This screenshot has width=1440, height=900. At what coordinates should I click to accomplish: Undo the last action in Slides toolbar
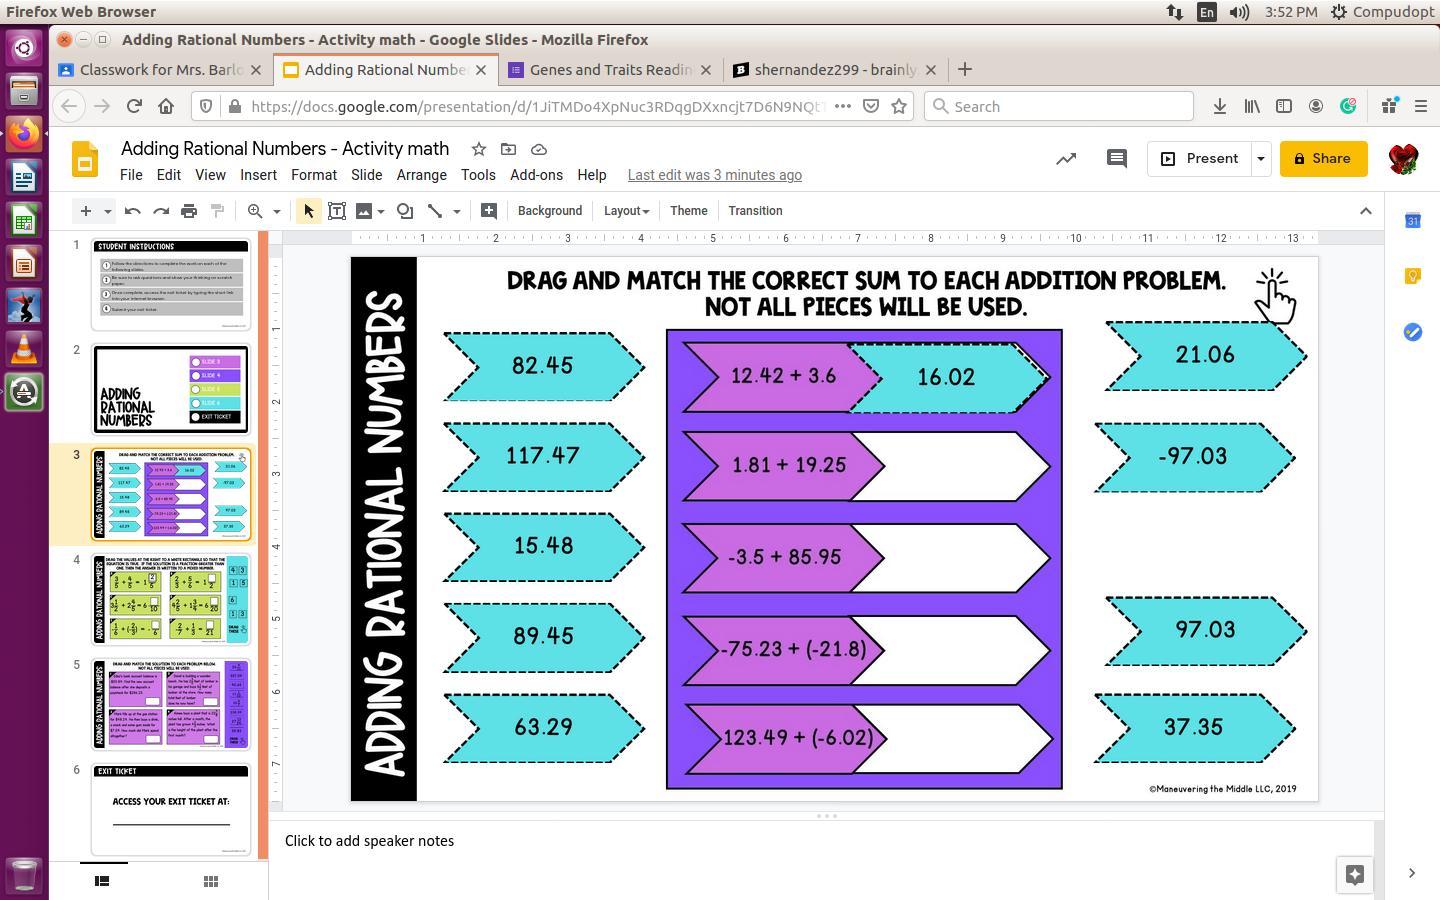(132, 211)
